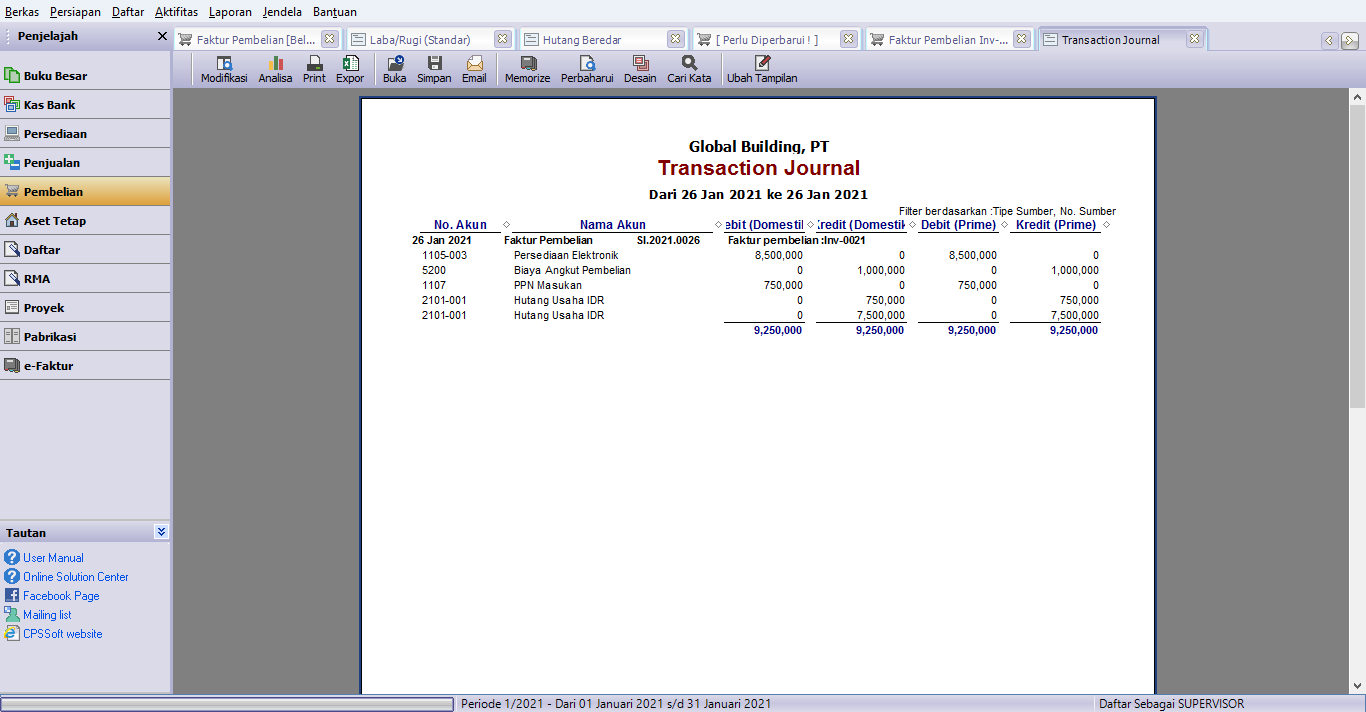Send the report via Email icon
1366x712 pixels.
[474, 69]
